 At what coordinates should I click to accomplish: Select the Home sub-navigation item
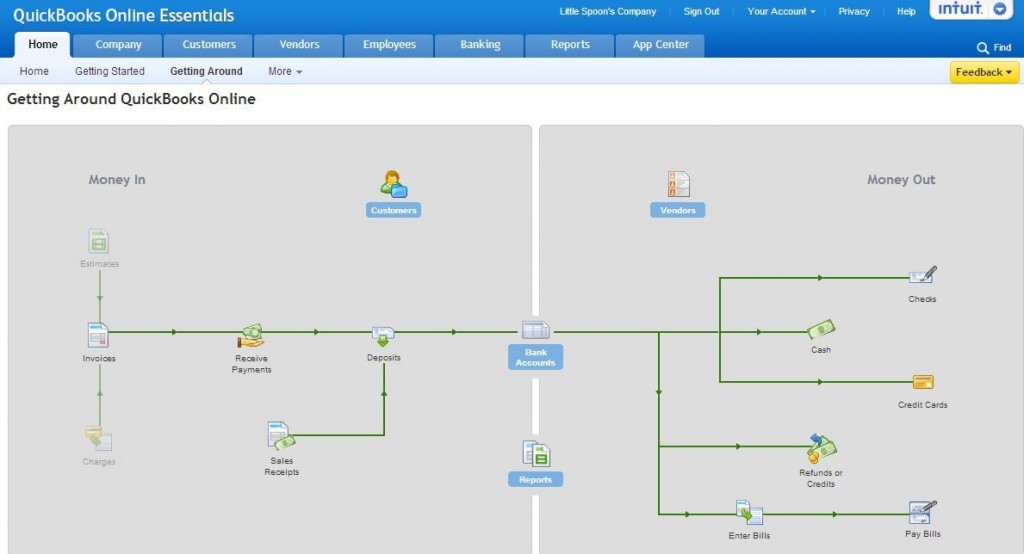[x=34, y=71]
